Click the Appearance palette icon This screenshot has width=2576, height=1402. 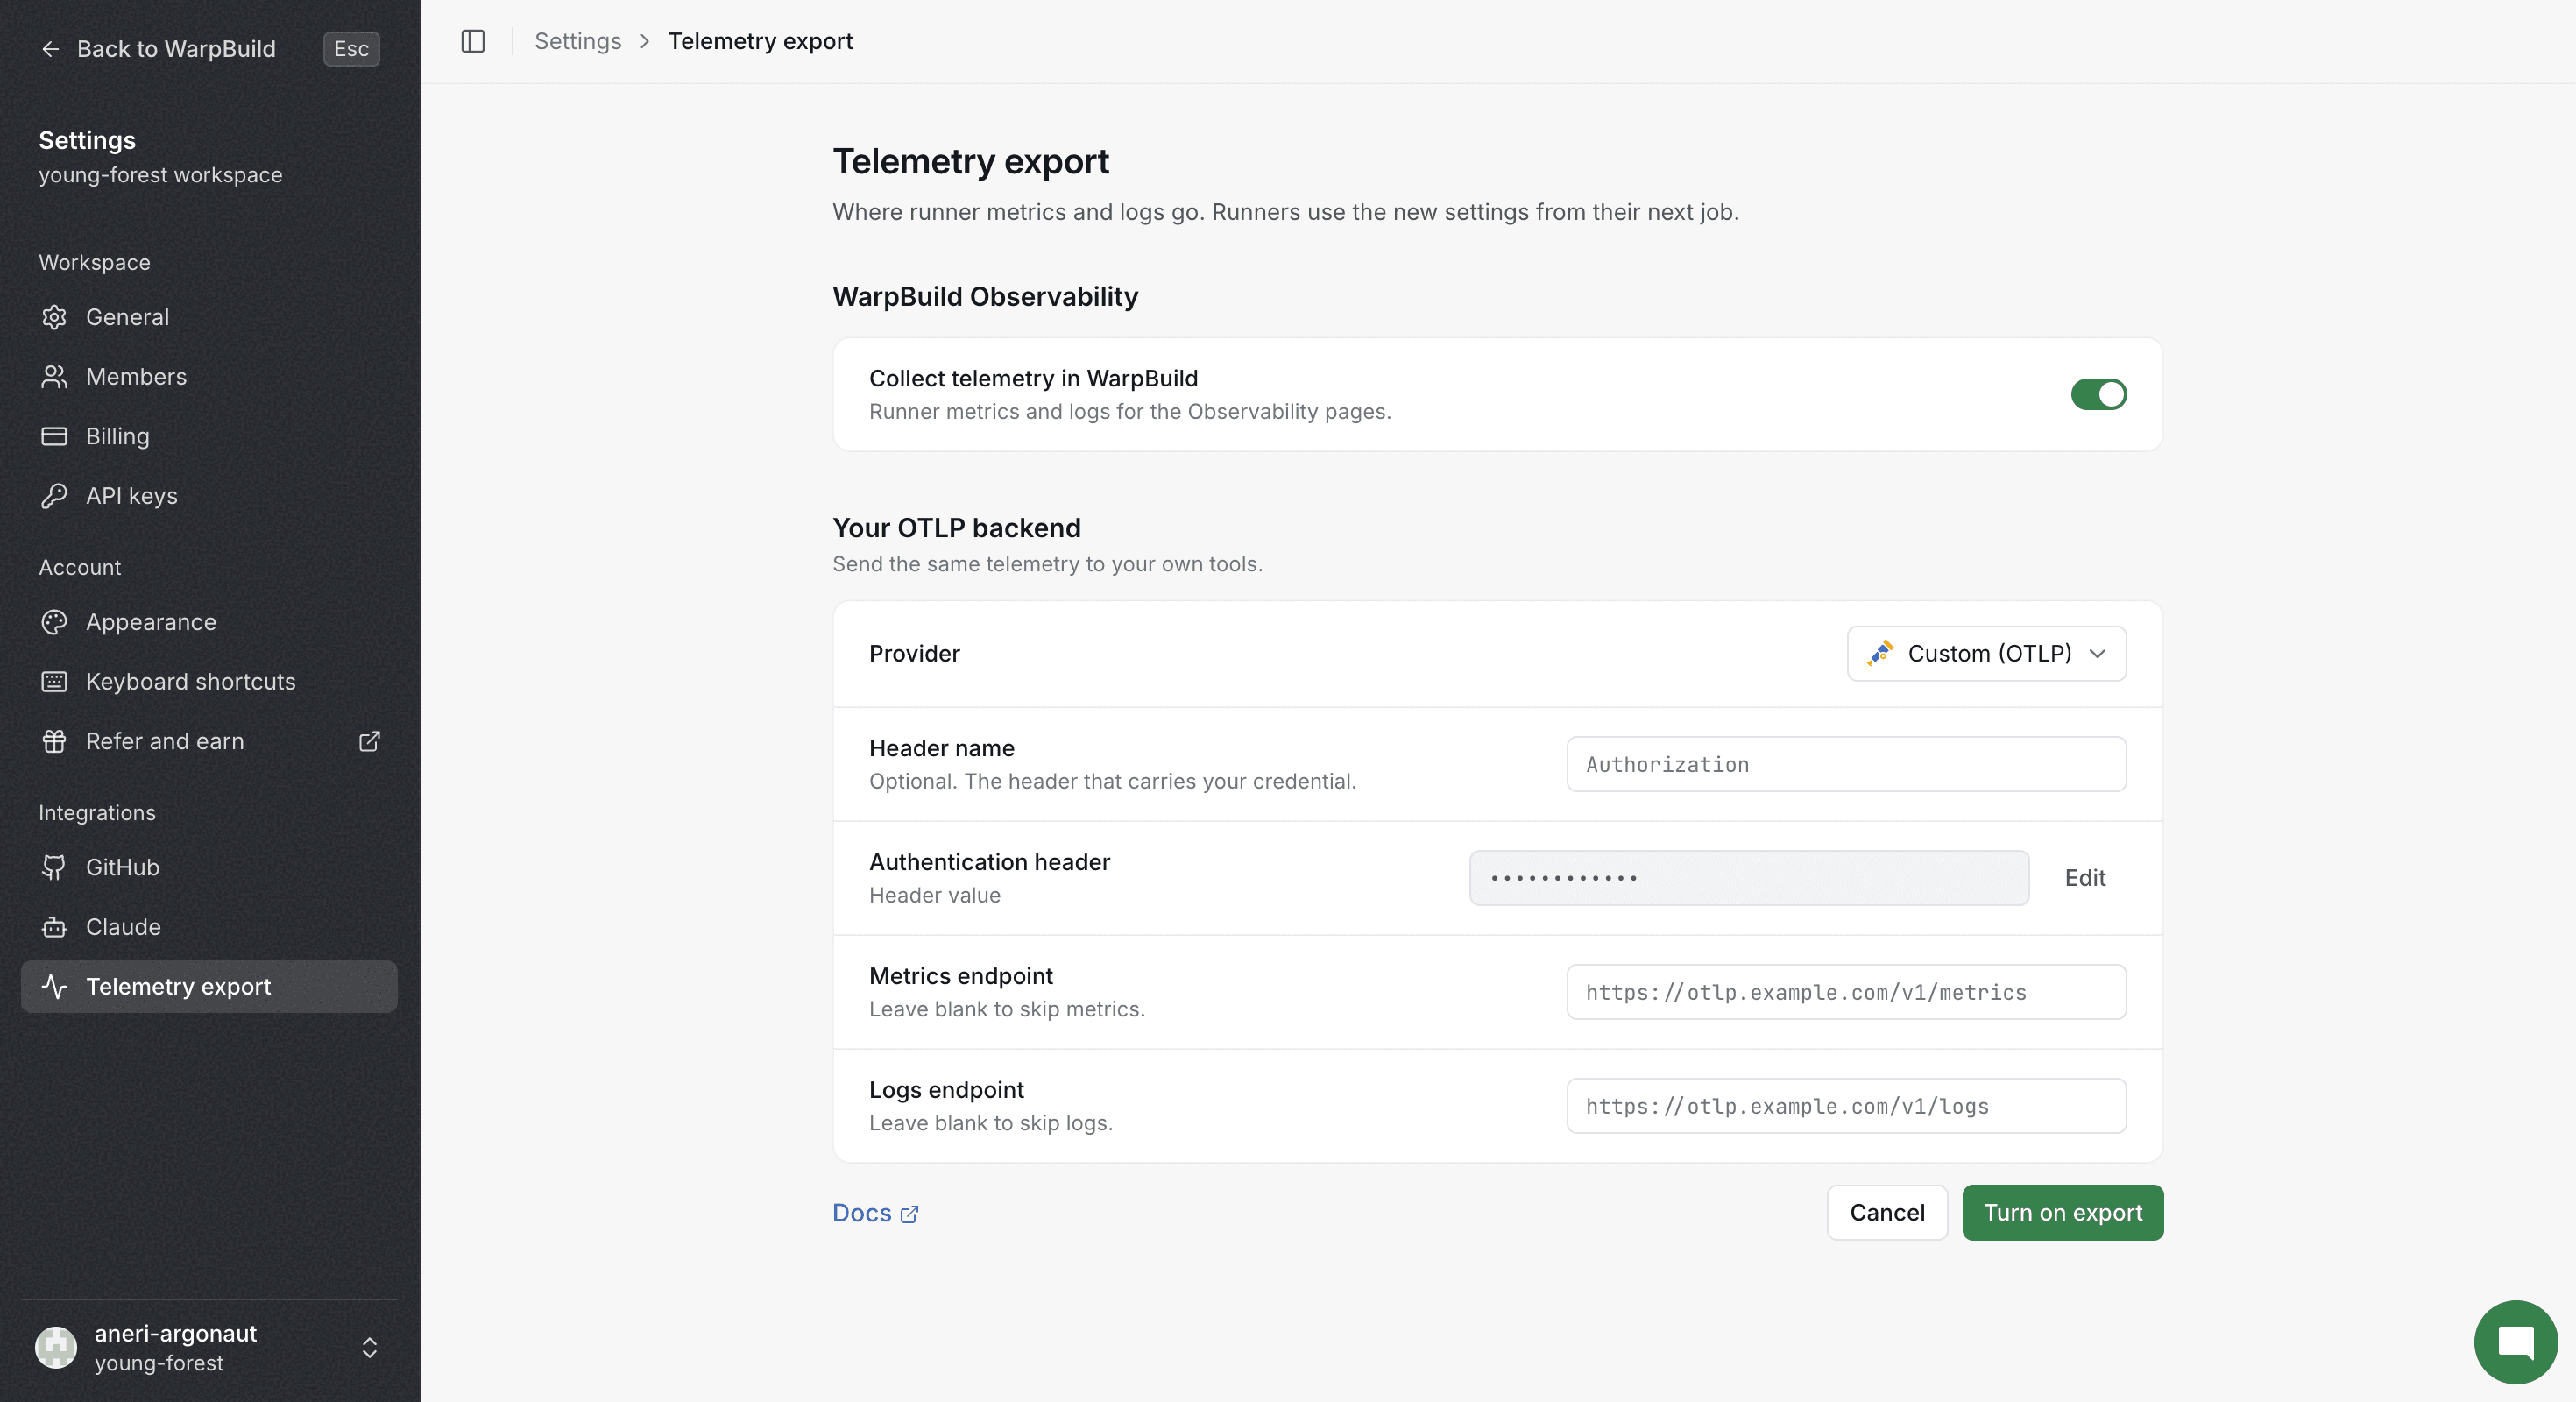tap(54, 622)
